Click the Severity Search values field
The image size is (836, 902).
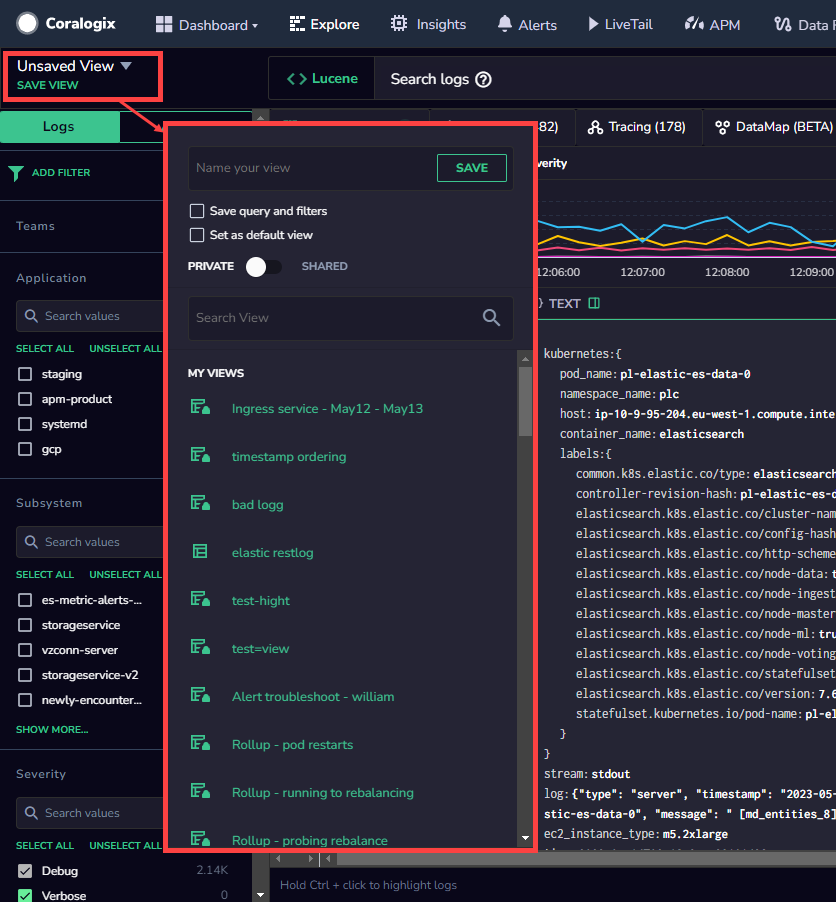[91, 813]
